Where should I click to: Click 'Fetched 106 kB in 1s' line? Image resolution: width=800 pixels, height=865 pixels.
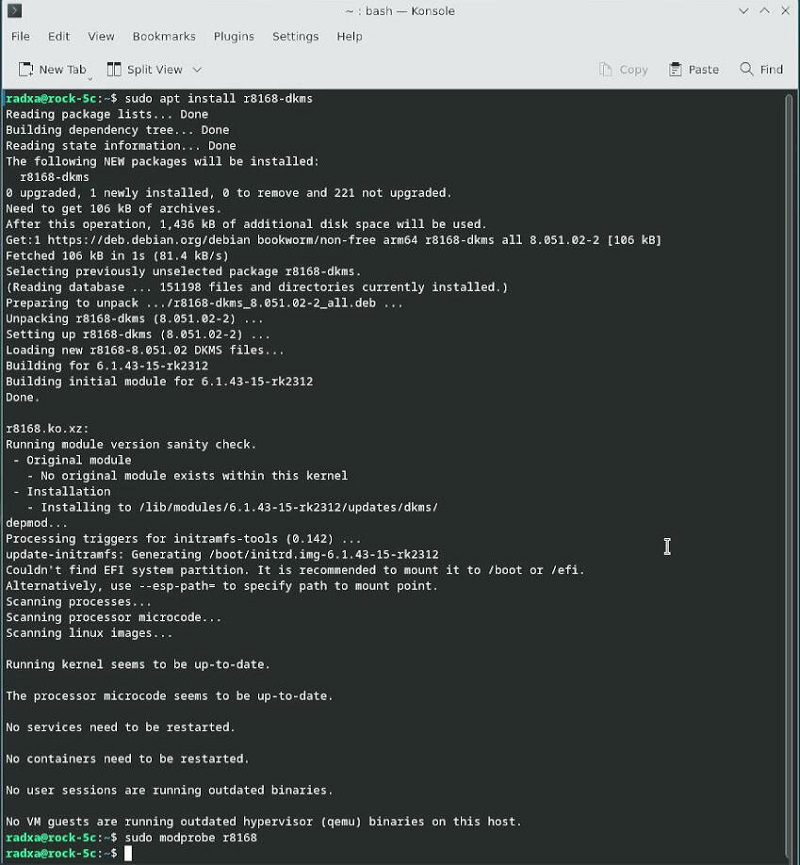pos(117,255)
